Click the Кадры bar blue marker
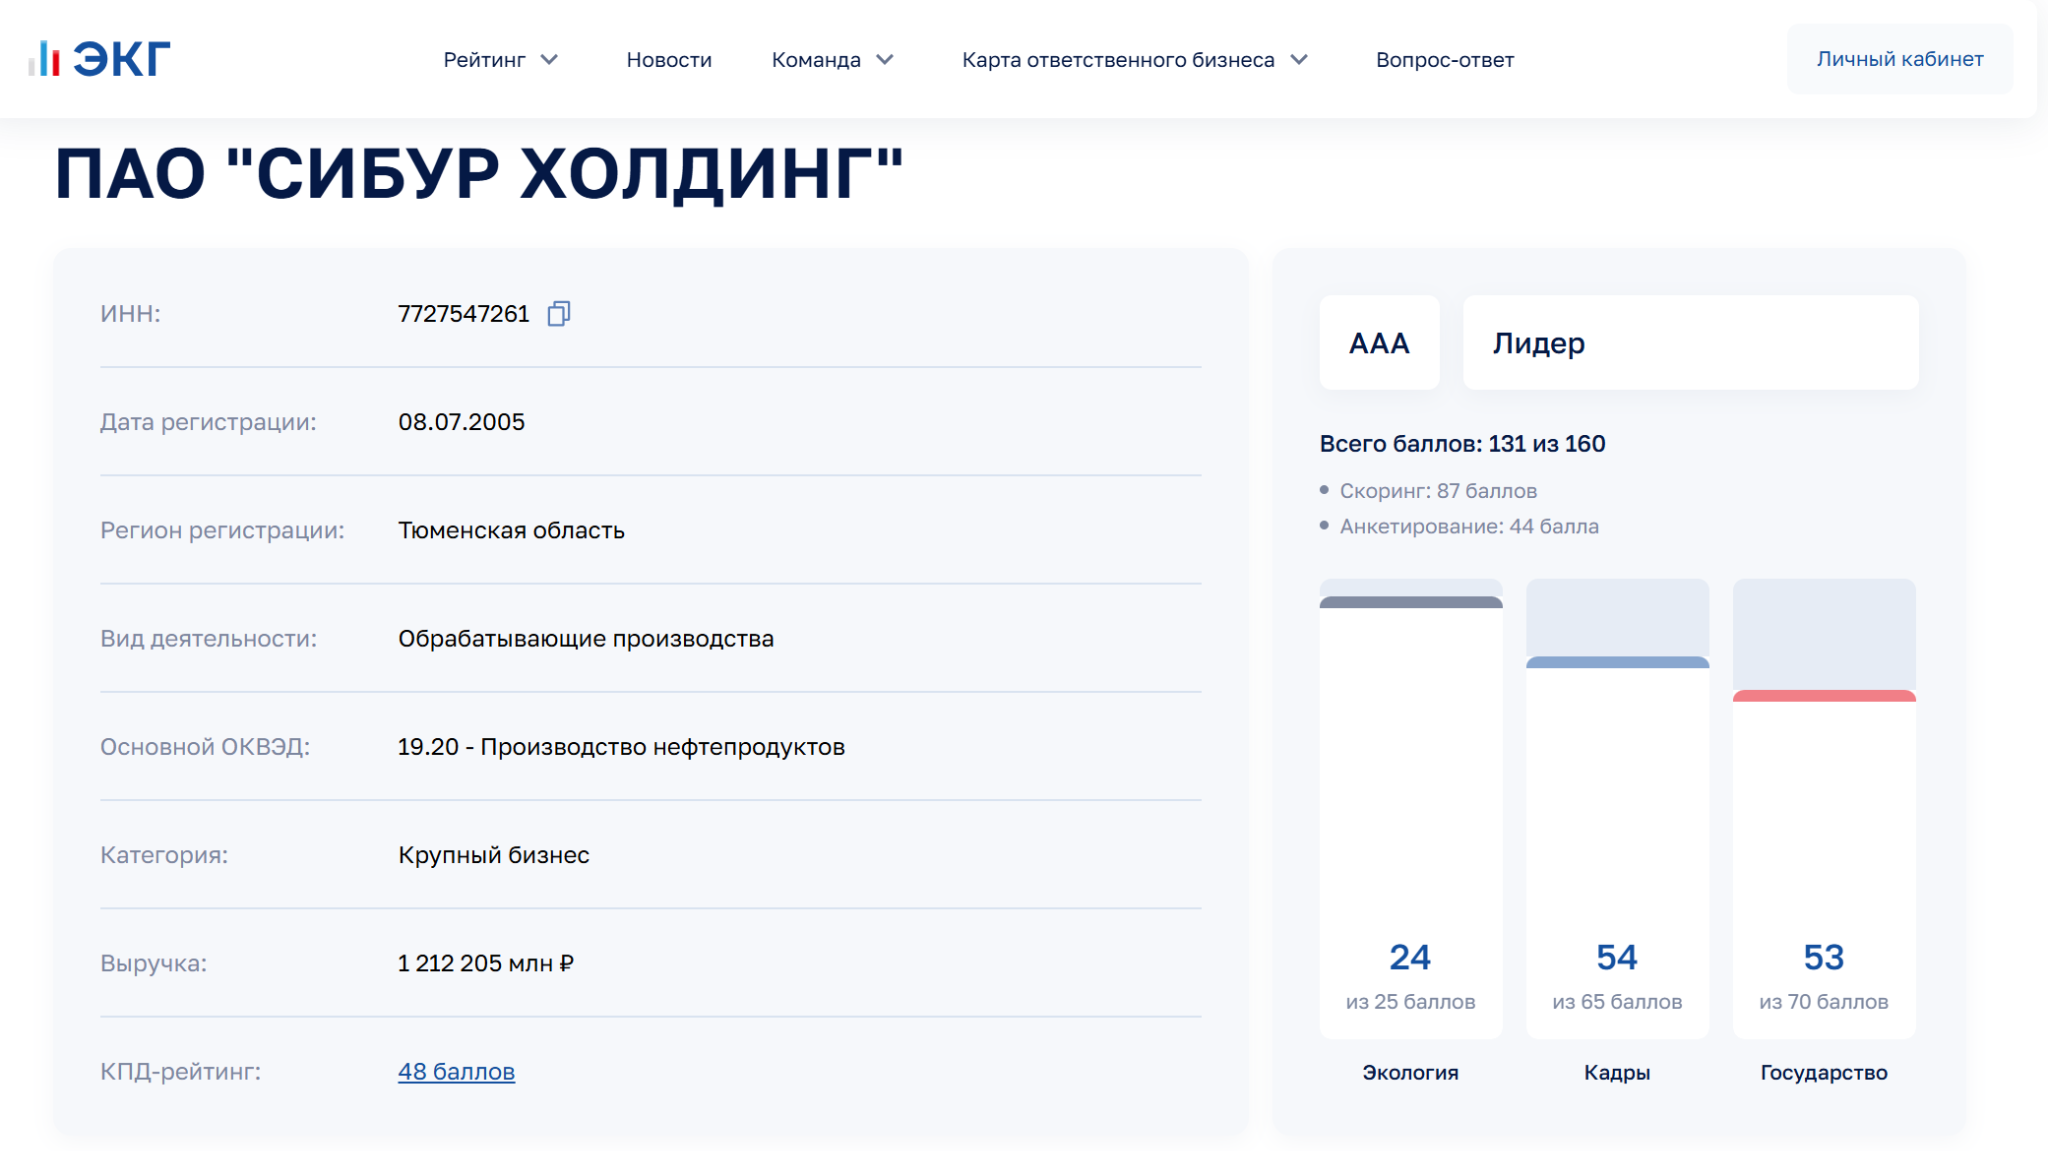The image size is (2048, 1151). click(1617, 662)
